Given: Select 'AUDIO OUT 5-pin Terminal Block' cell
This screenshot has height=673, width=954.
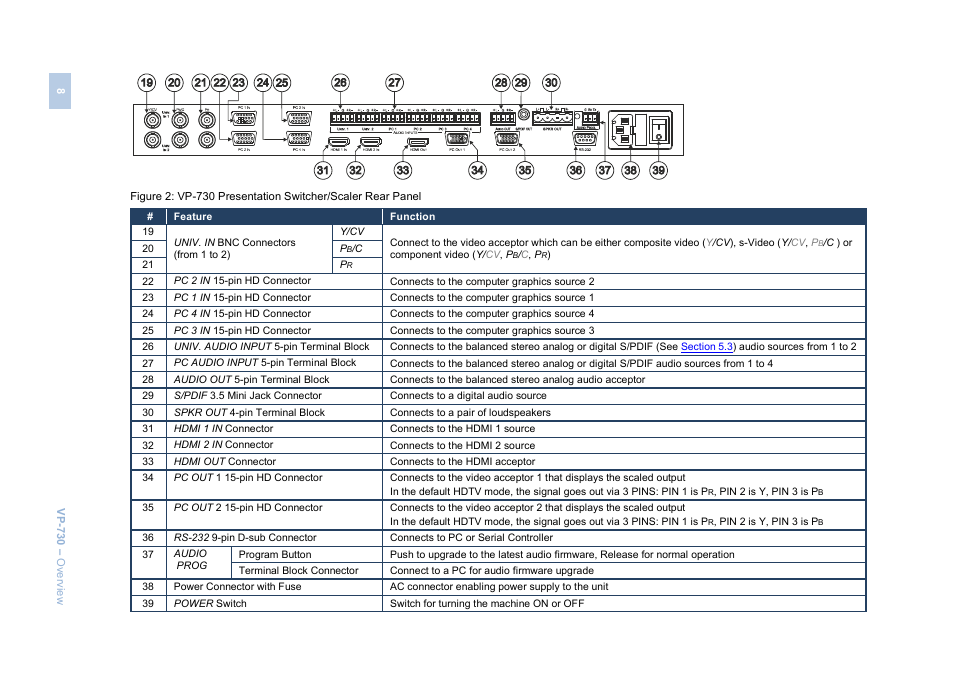Looking at the screenshot, I should click(274, 380).
